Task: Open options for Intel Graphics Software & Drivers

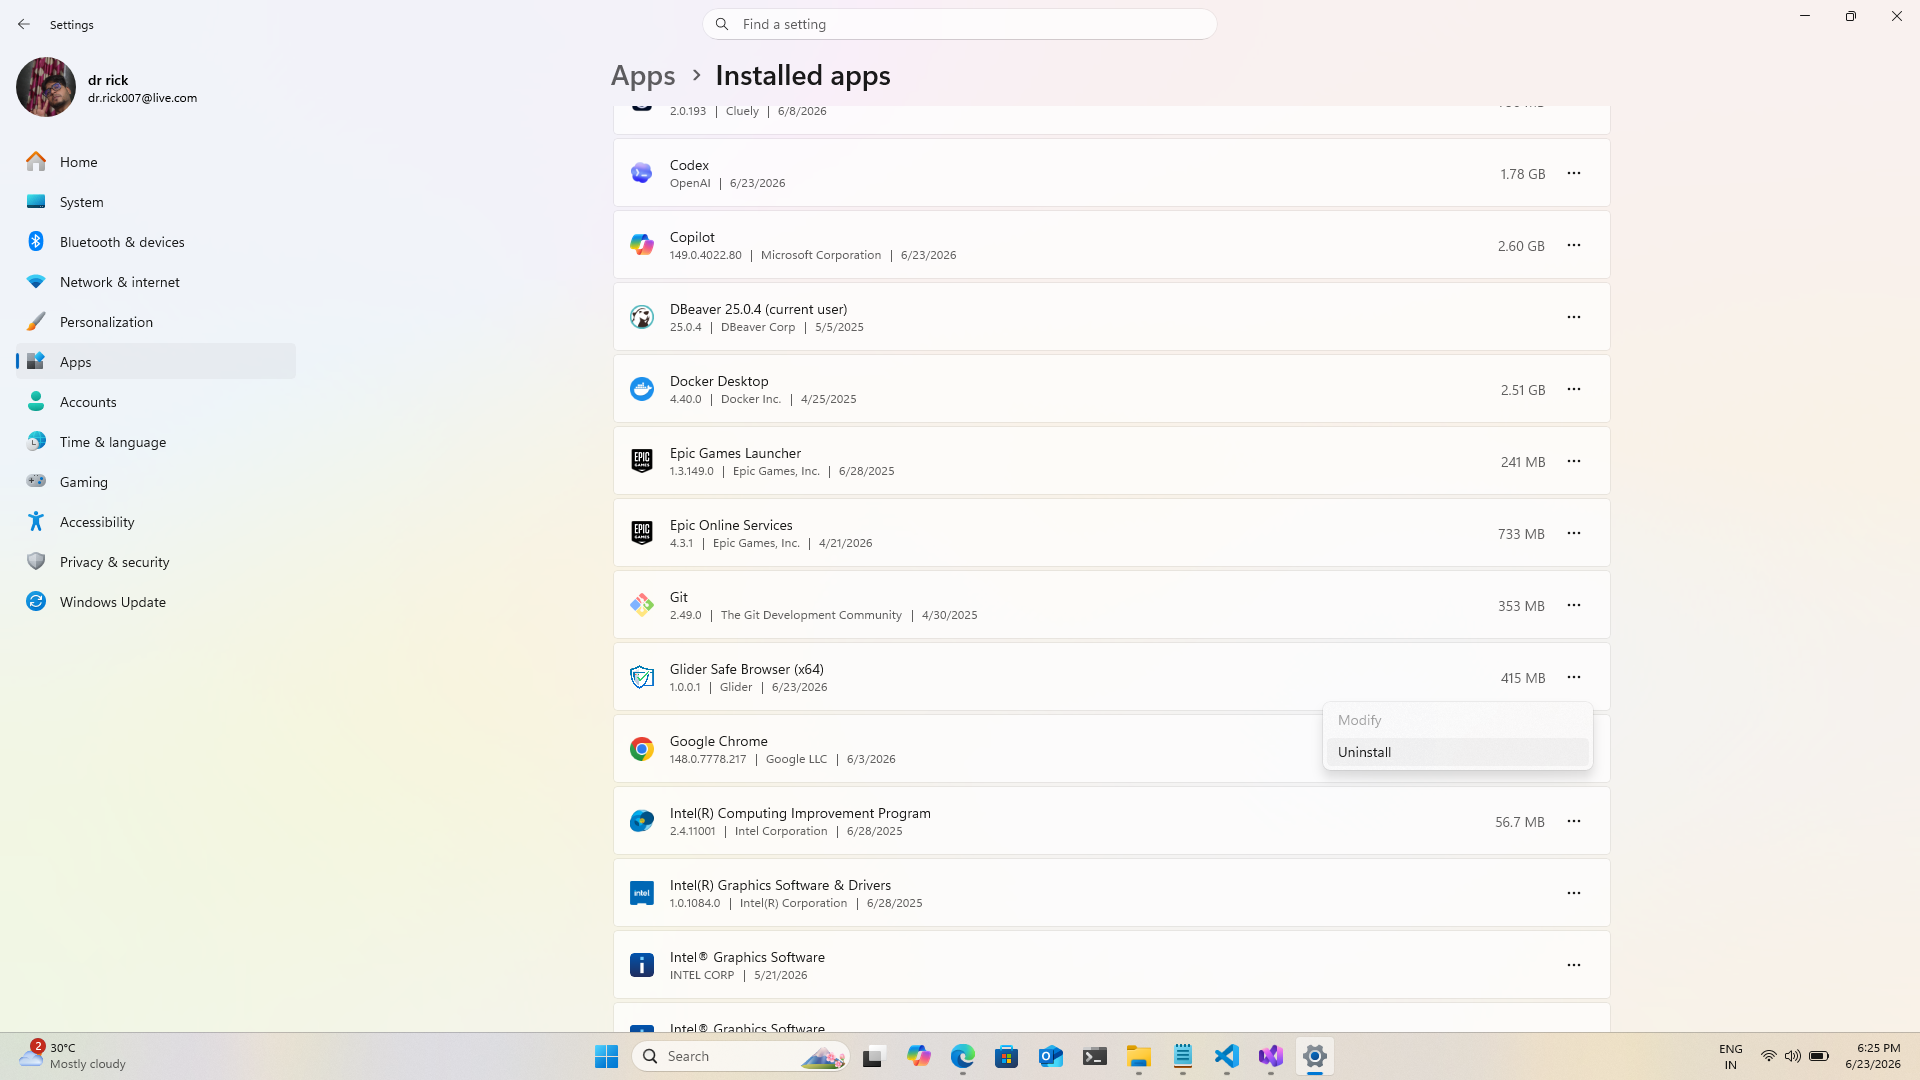Action: (x=1574, y=893)
